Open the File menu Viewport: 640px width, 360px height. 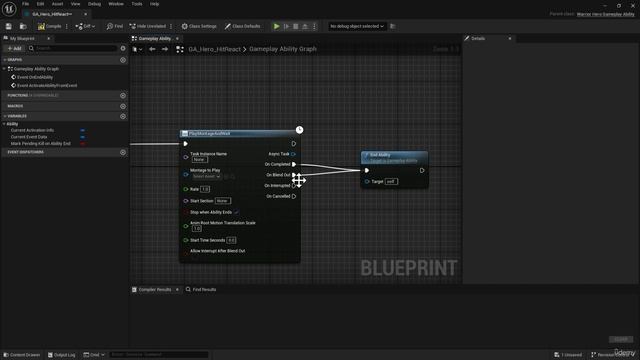[x=25, y=4]
